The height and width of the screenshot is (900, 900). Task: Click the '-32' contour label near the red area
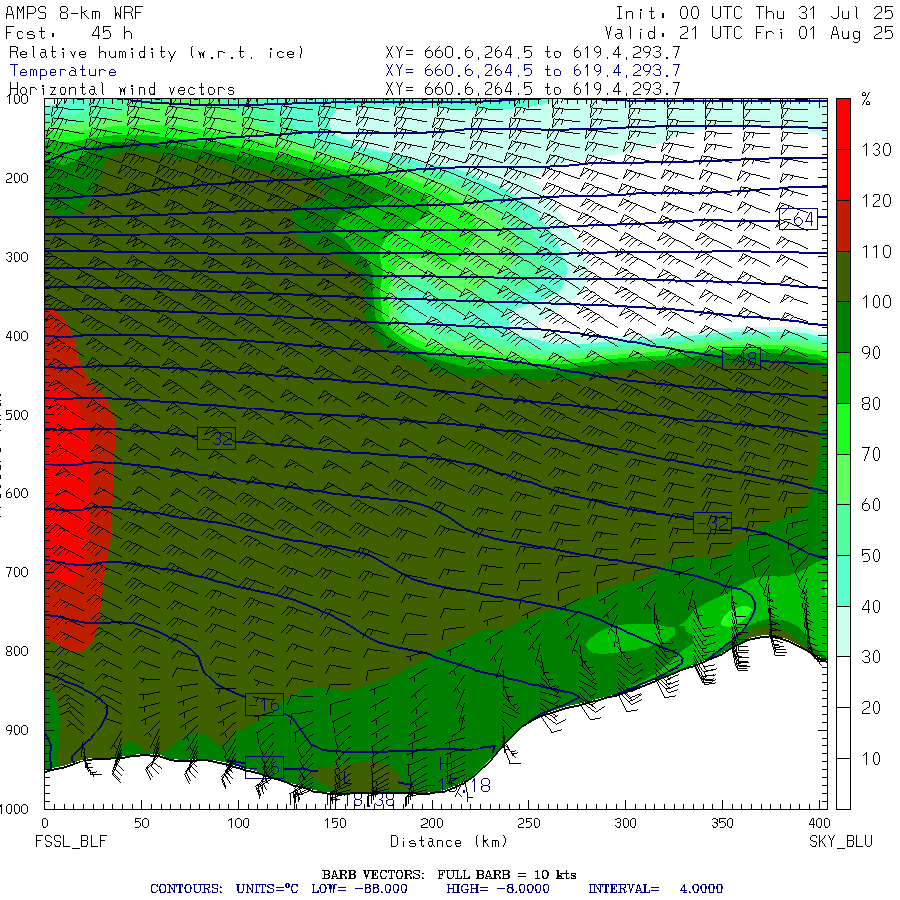[x=216, y=439]
